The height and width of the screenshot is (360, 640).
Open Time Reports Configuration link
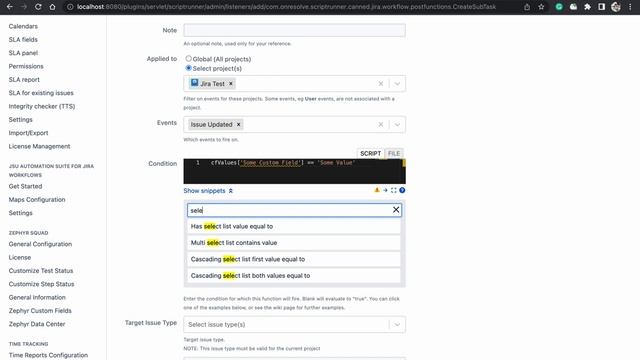pyautogui.click(x=48, y=355)
